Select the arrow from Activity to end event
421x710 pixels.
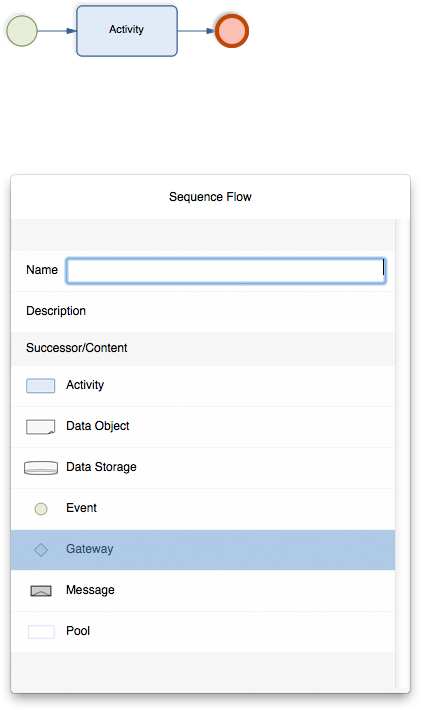click(196, 31)
